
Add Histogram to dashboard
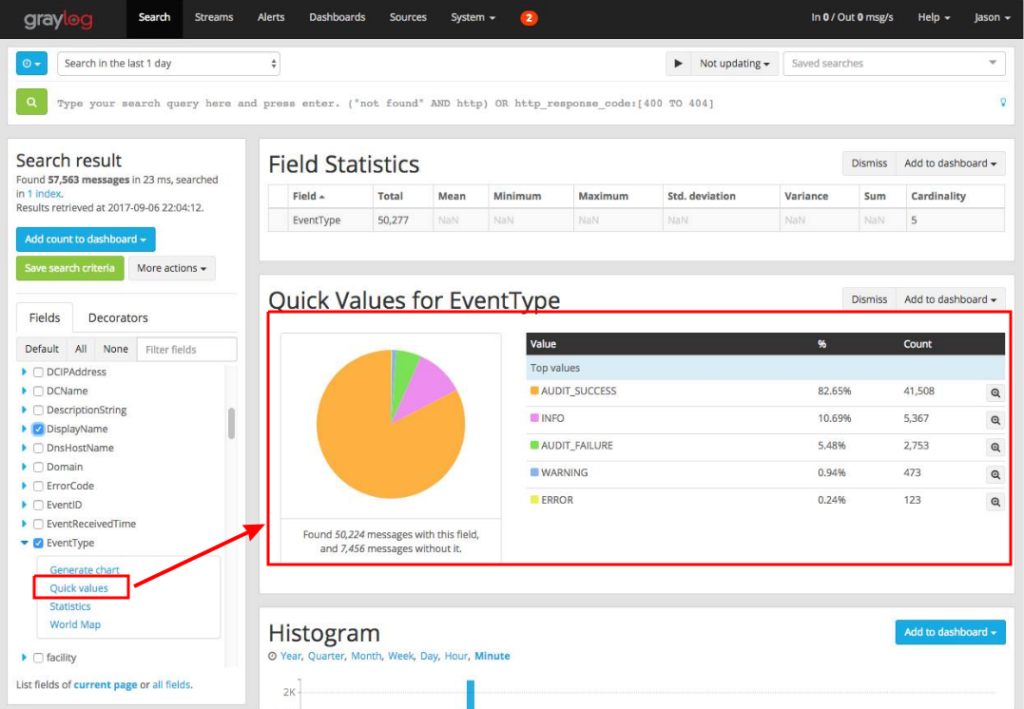point(950,632)
